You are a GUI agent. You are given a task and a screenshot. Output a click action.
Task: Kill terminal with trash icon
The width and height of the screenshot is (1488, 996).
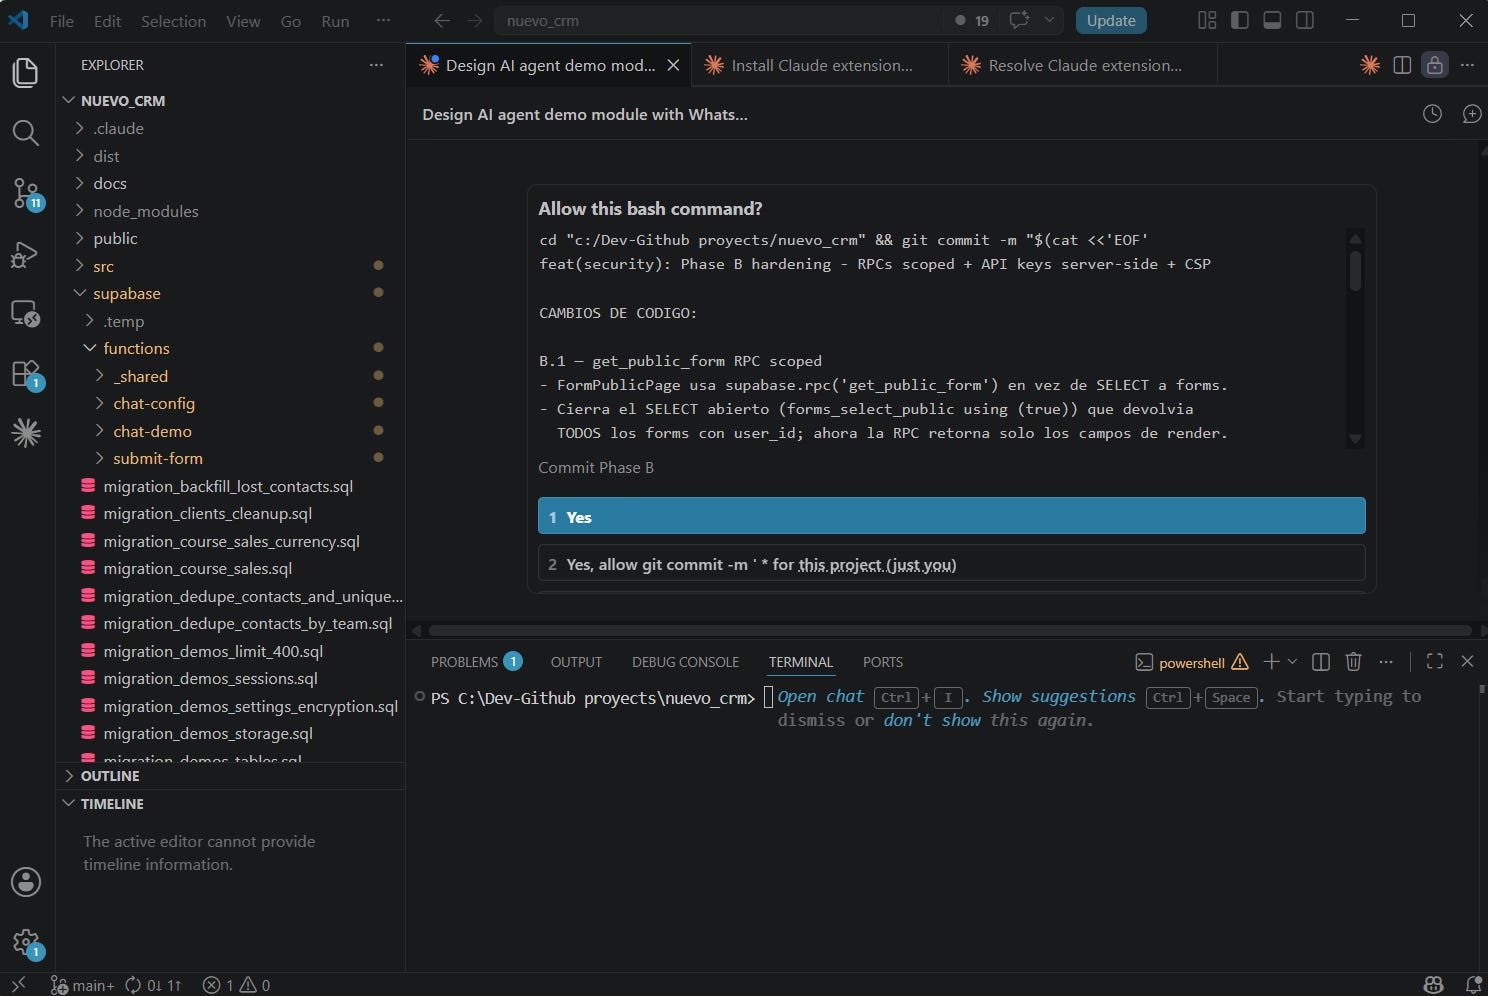click(1353, 662)
